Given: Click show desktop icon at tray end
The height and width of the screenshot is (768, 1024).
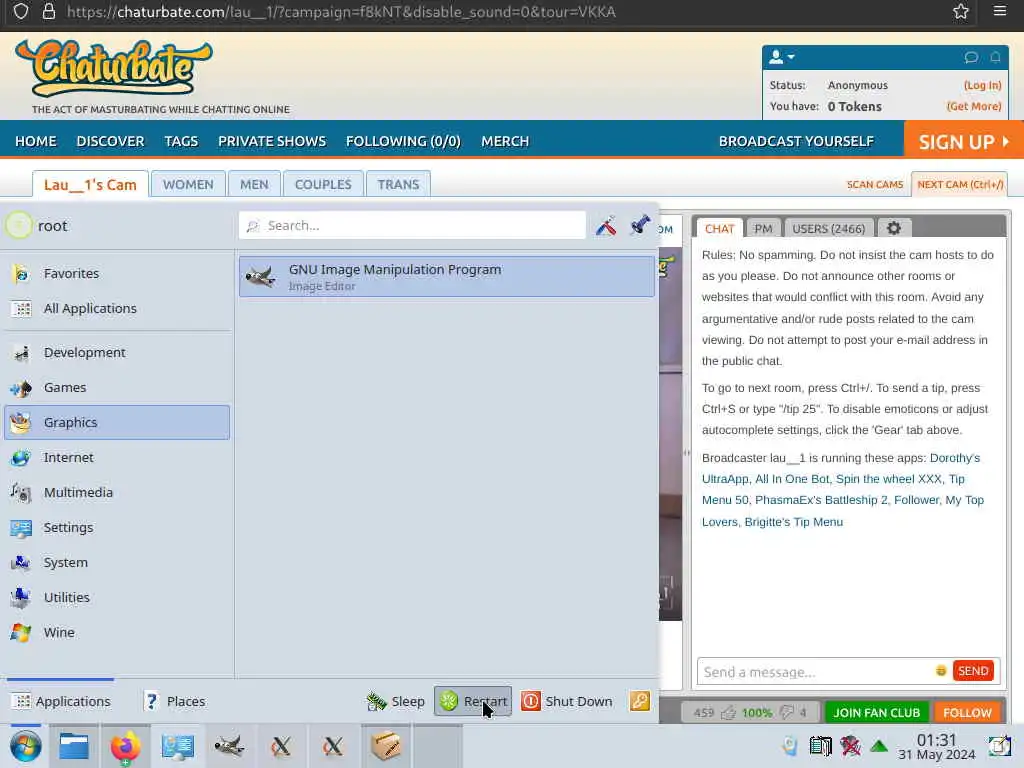Looking at the screenshot, I should (999, 746).
